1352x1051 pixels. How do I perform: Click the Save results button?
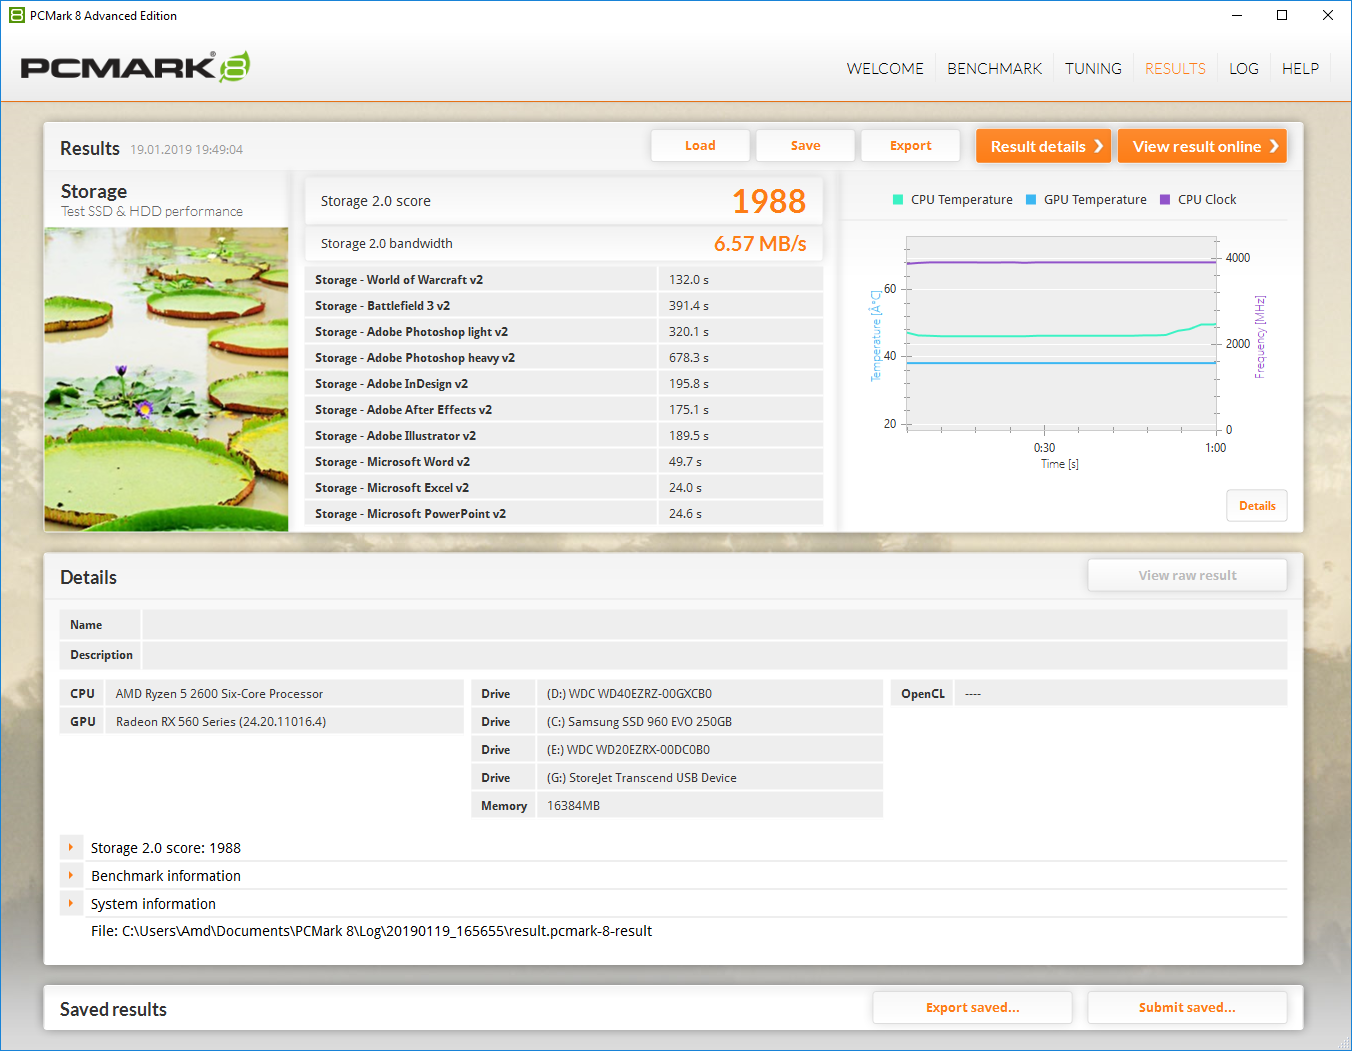tap(805, 146)
